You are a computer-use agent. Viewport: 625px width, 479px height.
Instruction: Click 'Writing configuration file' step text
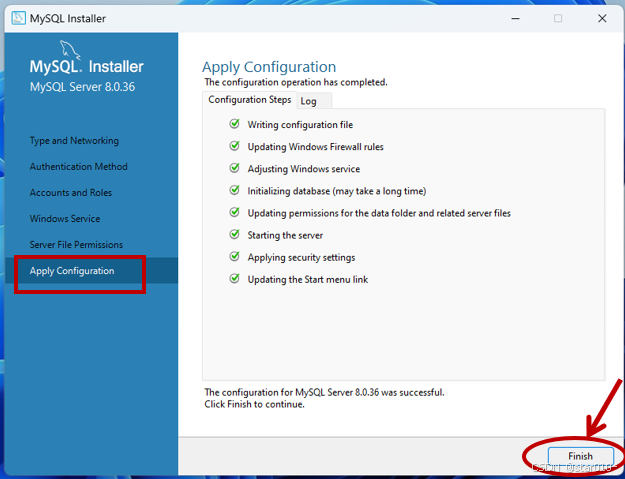pyautogui.click(x=300, y=125)
